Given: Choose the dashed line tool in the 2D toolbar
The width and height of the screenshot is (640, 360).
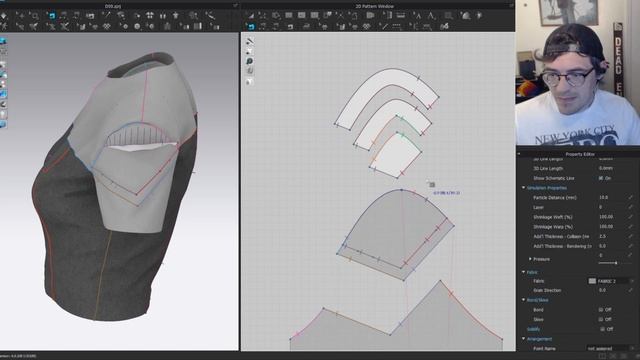Looking at the screenshot, I should coord(396,27).
